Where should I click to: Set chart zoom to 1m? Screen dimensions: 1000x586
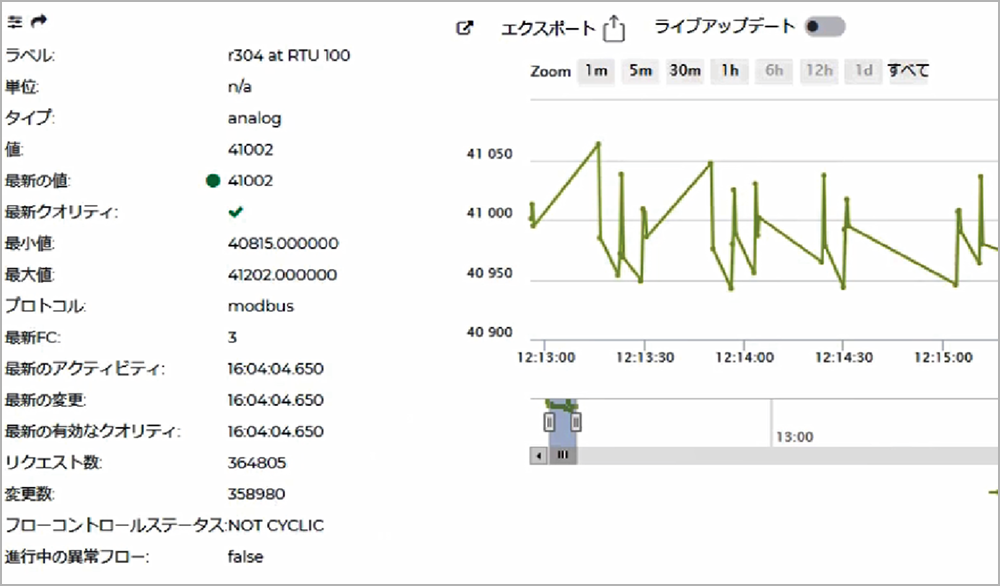click(x=596, y=71)
